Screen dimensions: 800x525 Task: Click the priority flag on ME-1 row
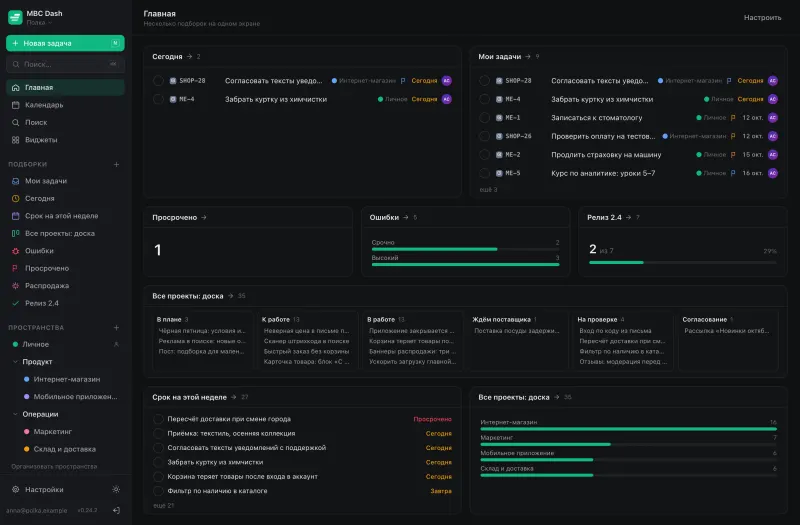click(733, 118)
